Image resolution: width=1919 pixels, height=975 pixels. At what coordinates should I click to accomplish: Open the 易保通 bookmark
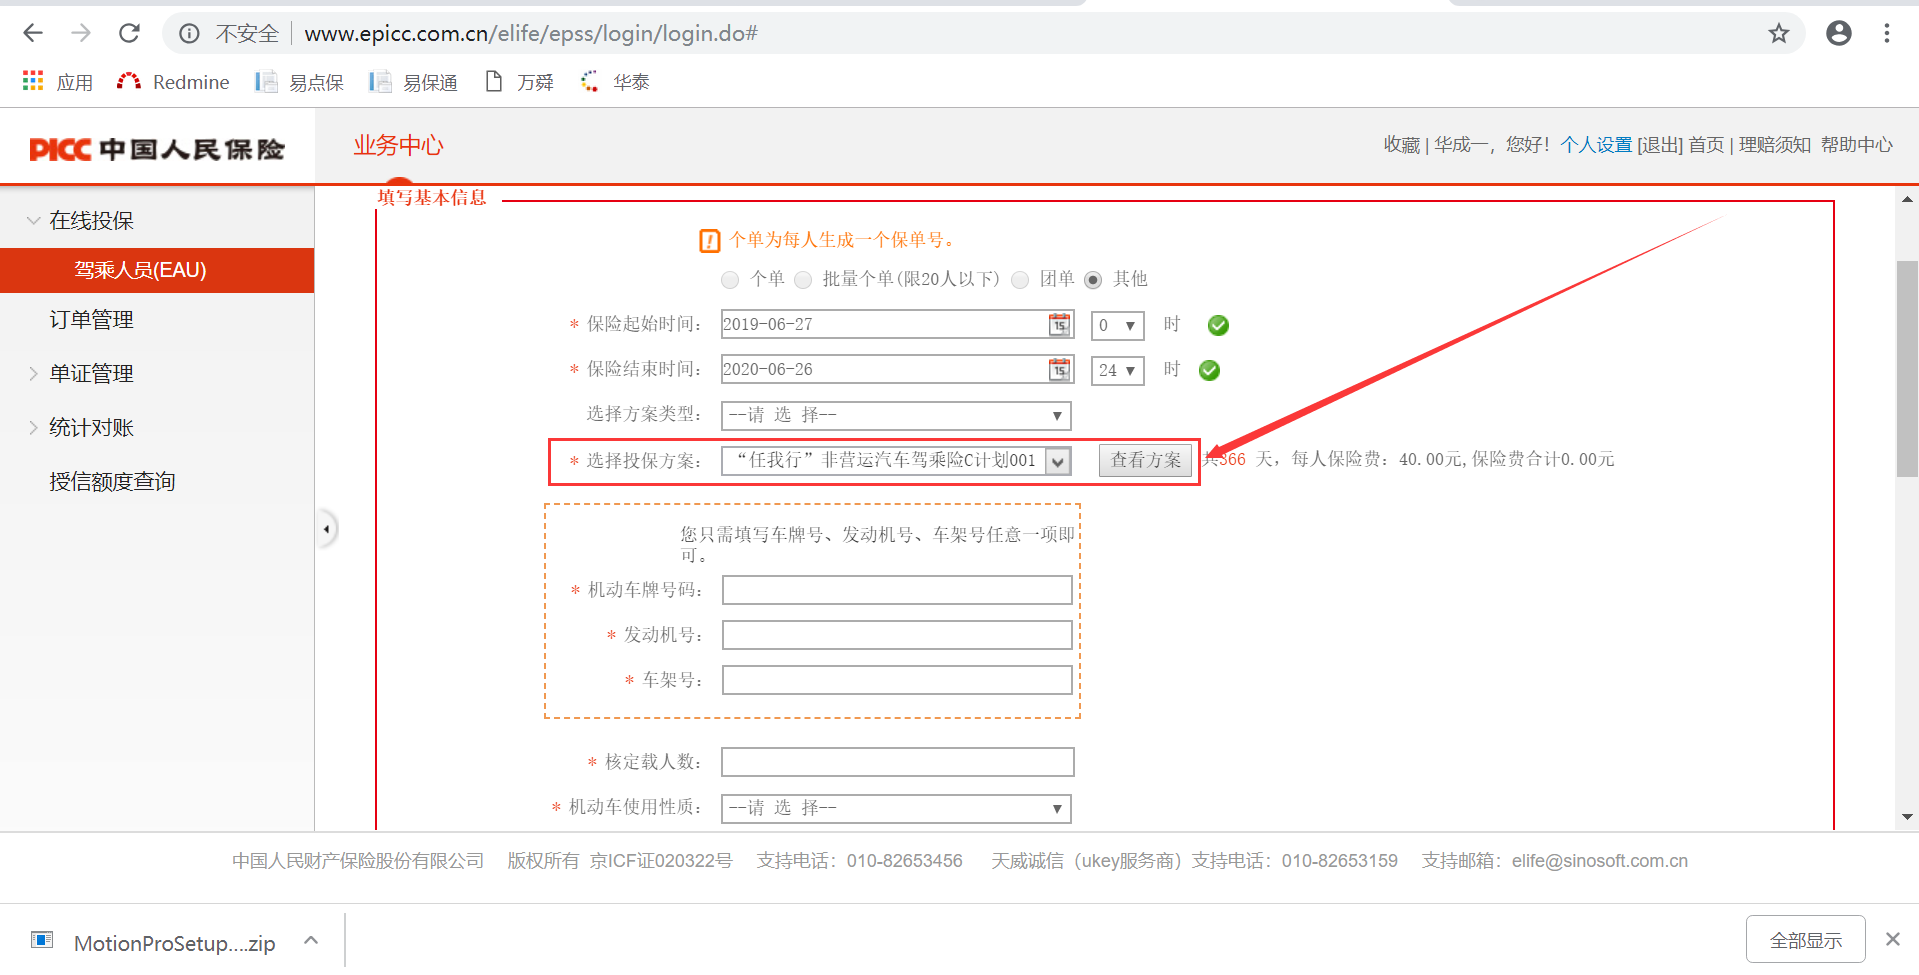(413, 82)
